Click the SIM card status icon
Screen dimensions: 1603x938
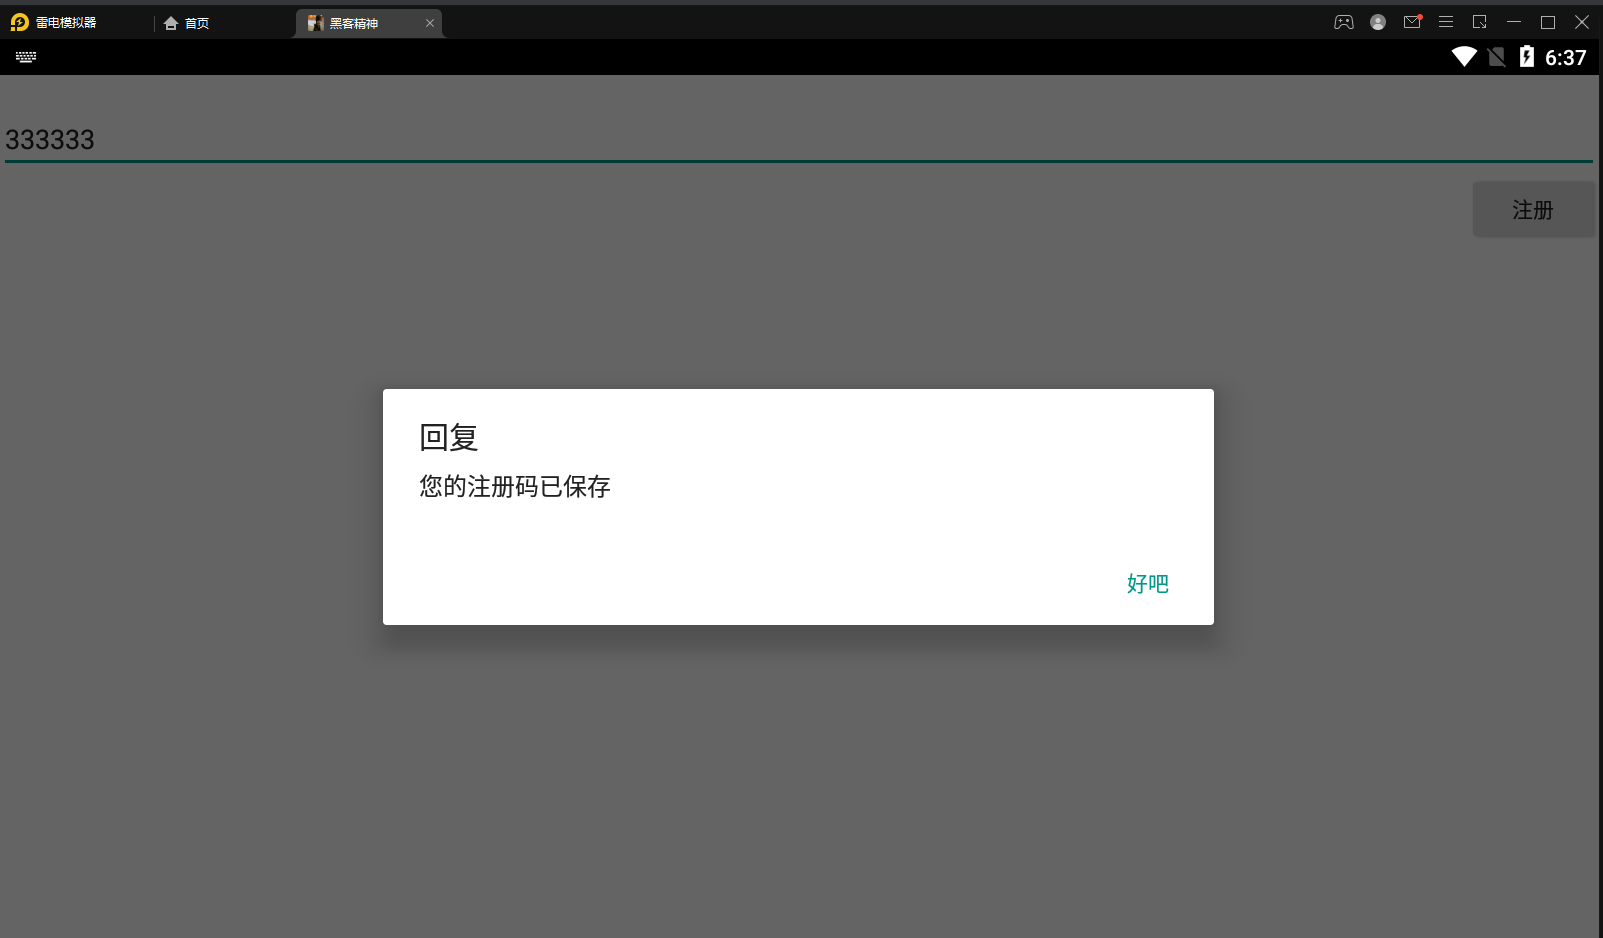1495,57
